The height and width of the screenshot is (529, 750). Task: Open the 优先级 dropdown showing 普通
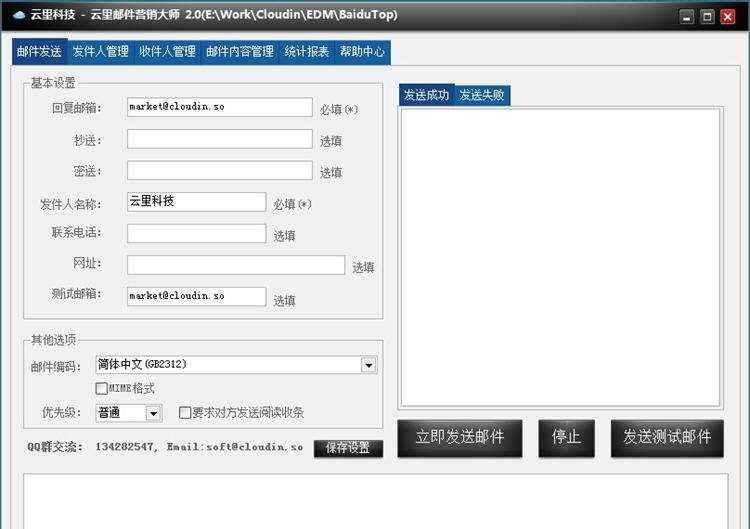[129, 413]
